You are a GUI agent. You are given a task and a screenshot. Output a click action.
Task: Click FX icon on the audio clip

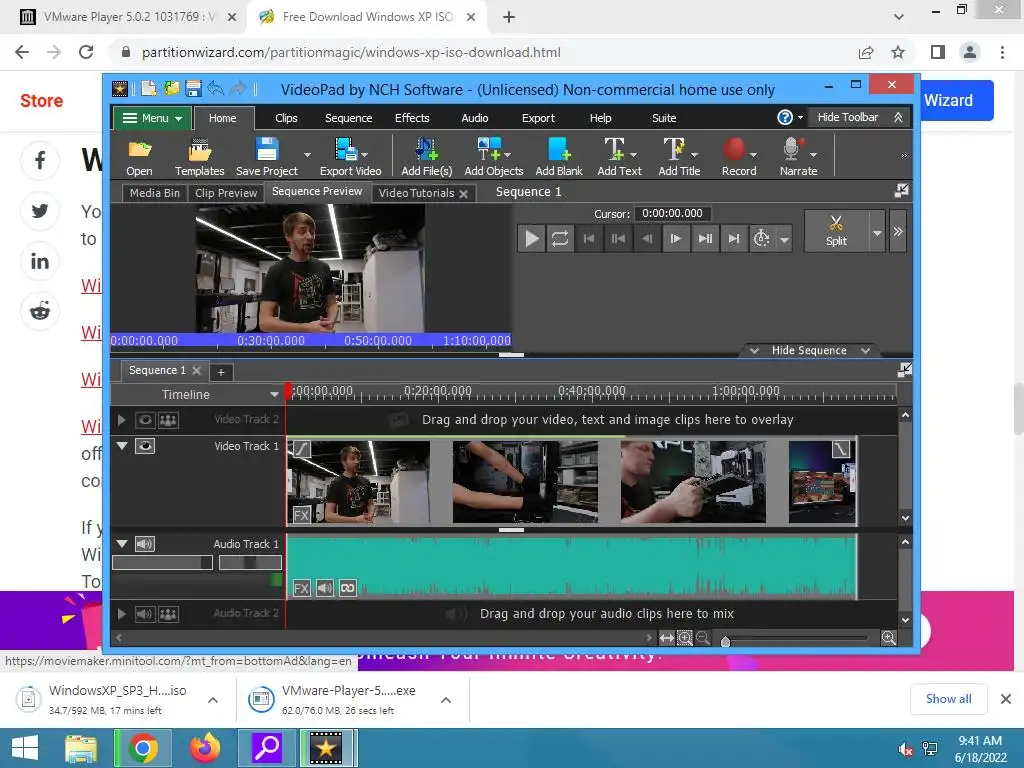[301, 588]
